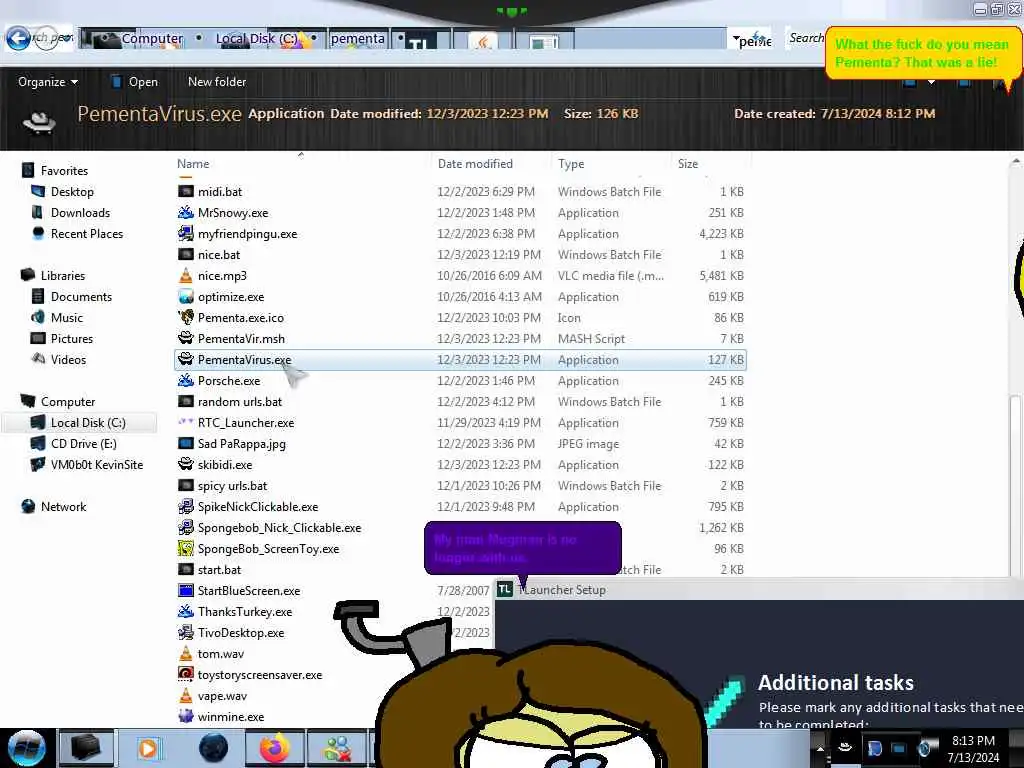The height and width of the screenshot is (768, 1024).
Task: Select the Pementa.exe.ico icon
Action: coord(186,317)
